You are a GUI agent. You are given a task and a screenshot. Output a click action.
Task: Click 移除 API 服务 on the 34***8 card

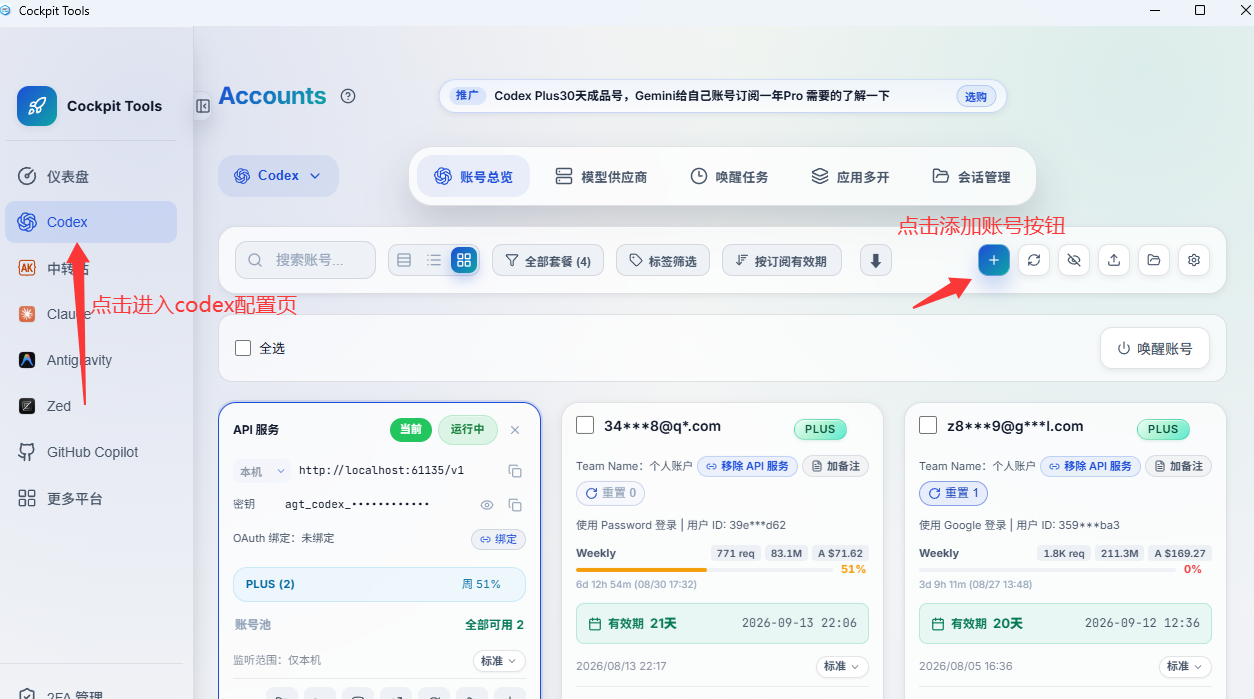point(748,466)
